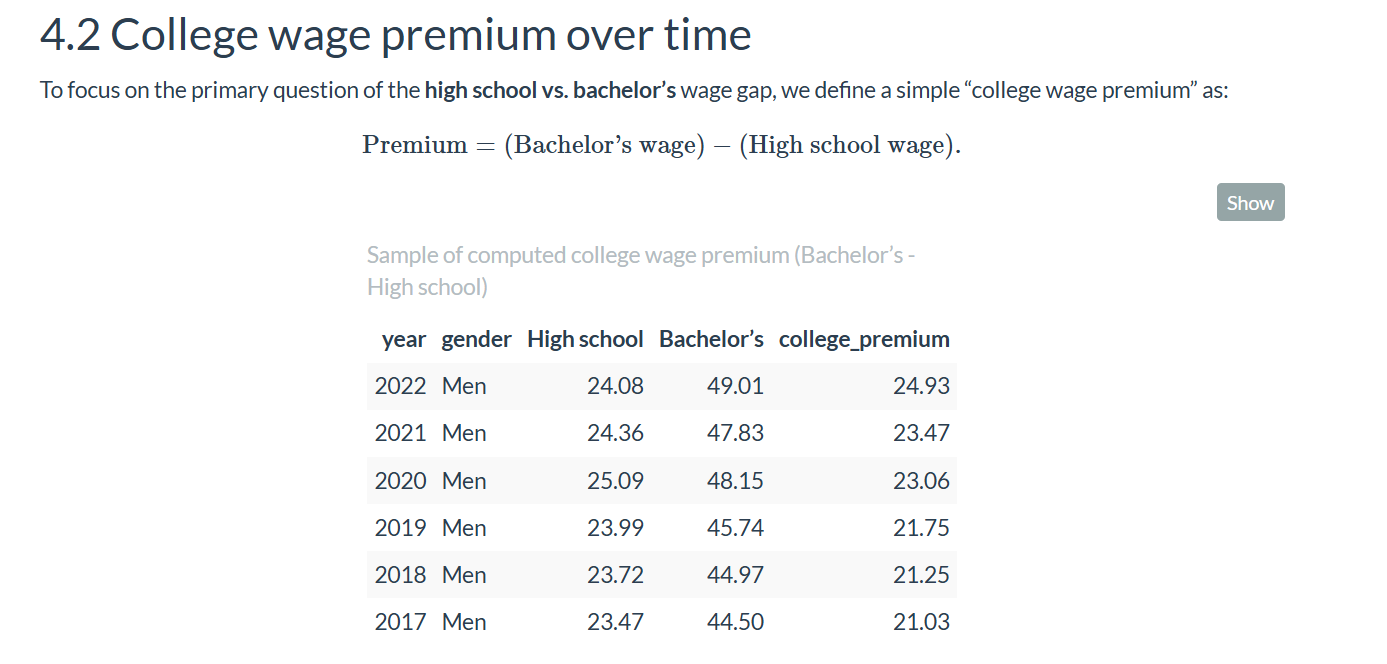Click the 2017 year cell
The image size is (1387, 664).
point(400,622)
